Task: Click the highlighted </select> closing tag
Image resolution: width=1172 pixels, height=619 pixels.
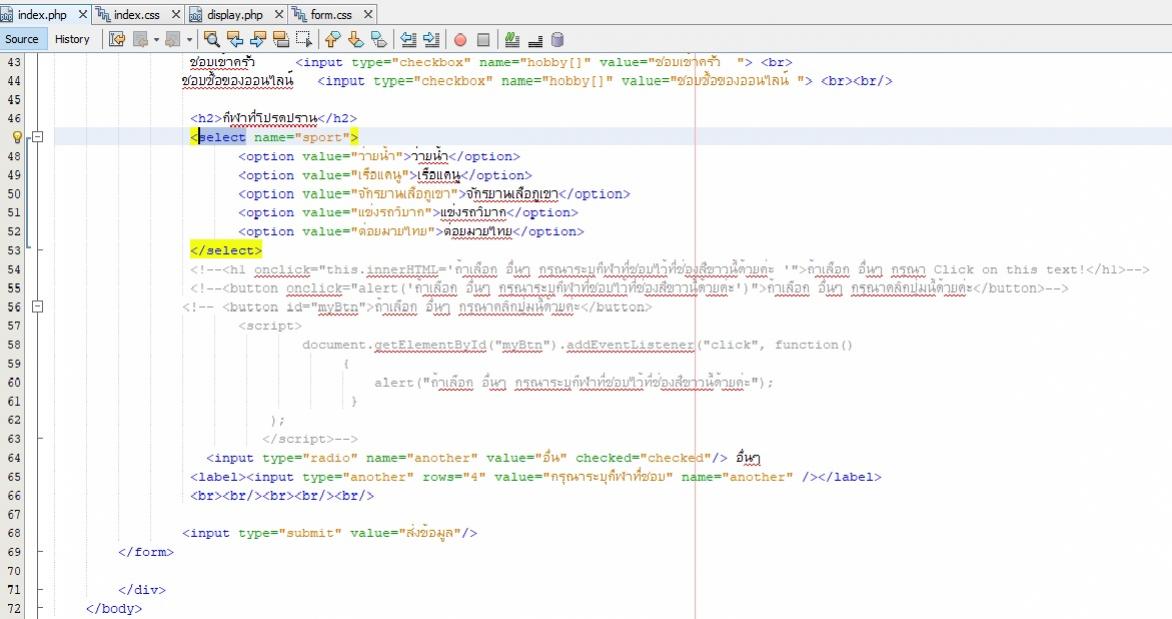Action: [x=226, y=250]
